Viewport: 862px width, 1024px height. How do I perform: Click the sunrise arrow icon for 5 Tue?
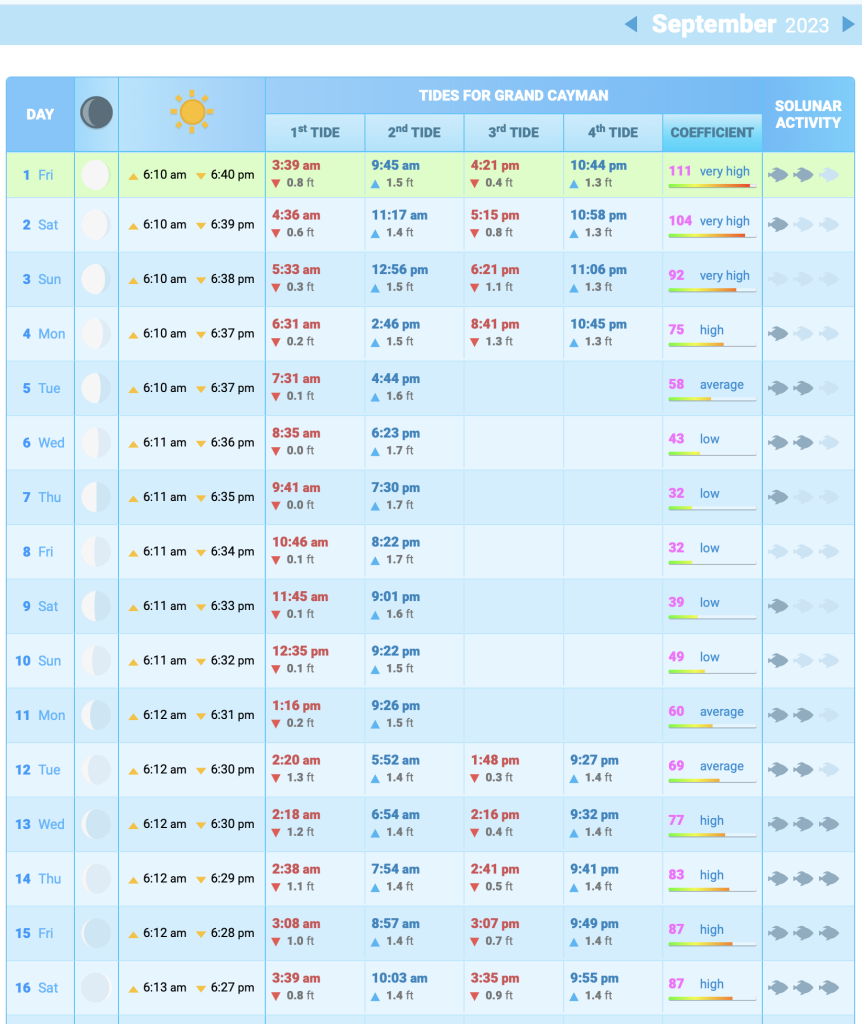tap(133, 389)
